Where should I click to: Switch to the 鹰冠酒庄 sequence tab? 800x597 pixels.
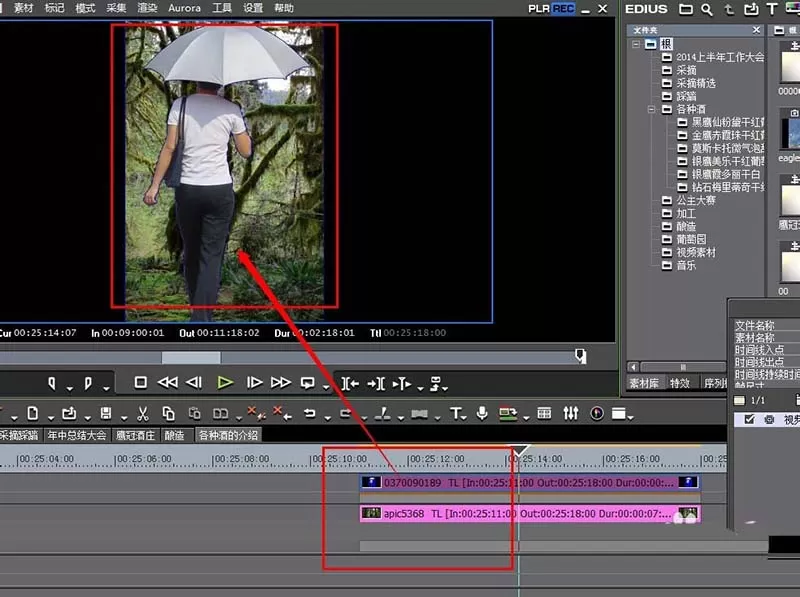point(135,435)
